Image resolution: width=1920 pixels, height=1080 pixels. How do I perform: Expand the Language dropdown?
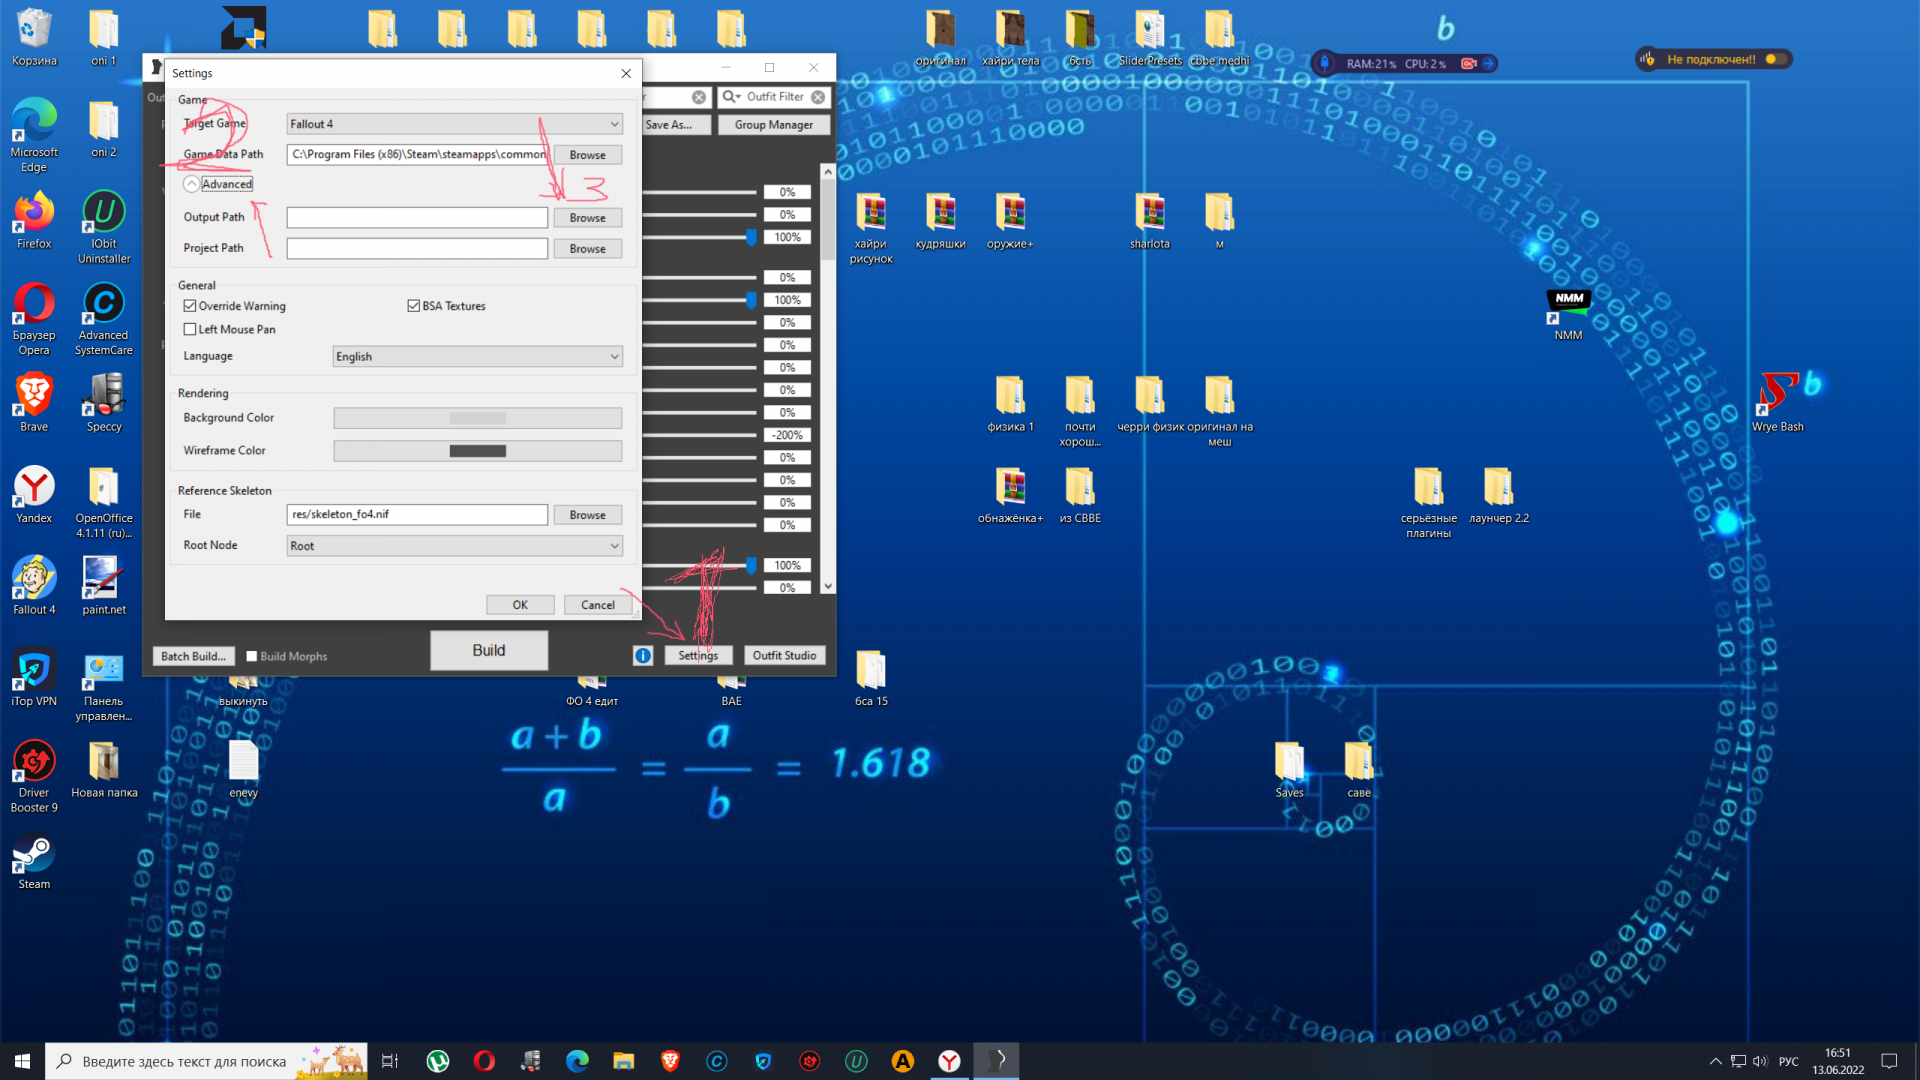[x=477, y=357]
